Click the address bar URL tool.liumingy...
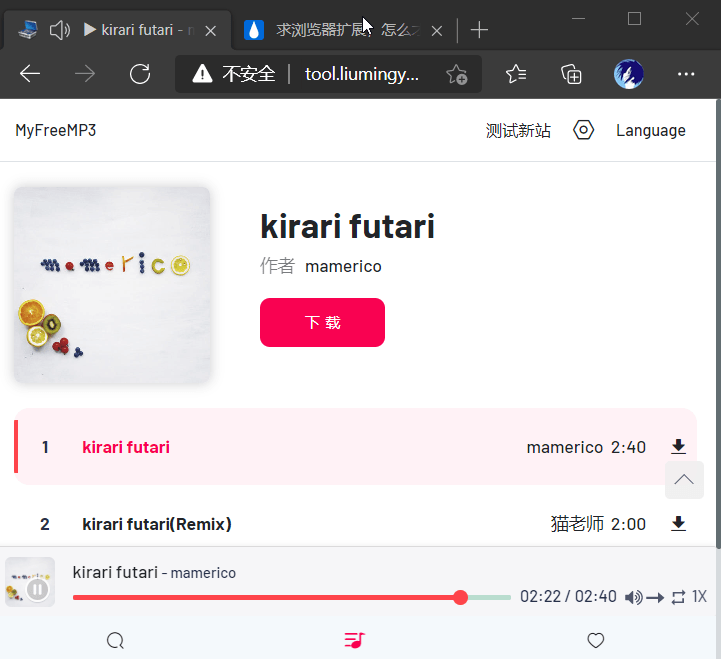 click(361, 74)
